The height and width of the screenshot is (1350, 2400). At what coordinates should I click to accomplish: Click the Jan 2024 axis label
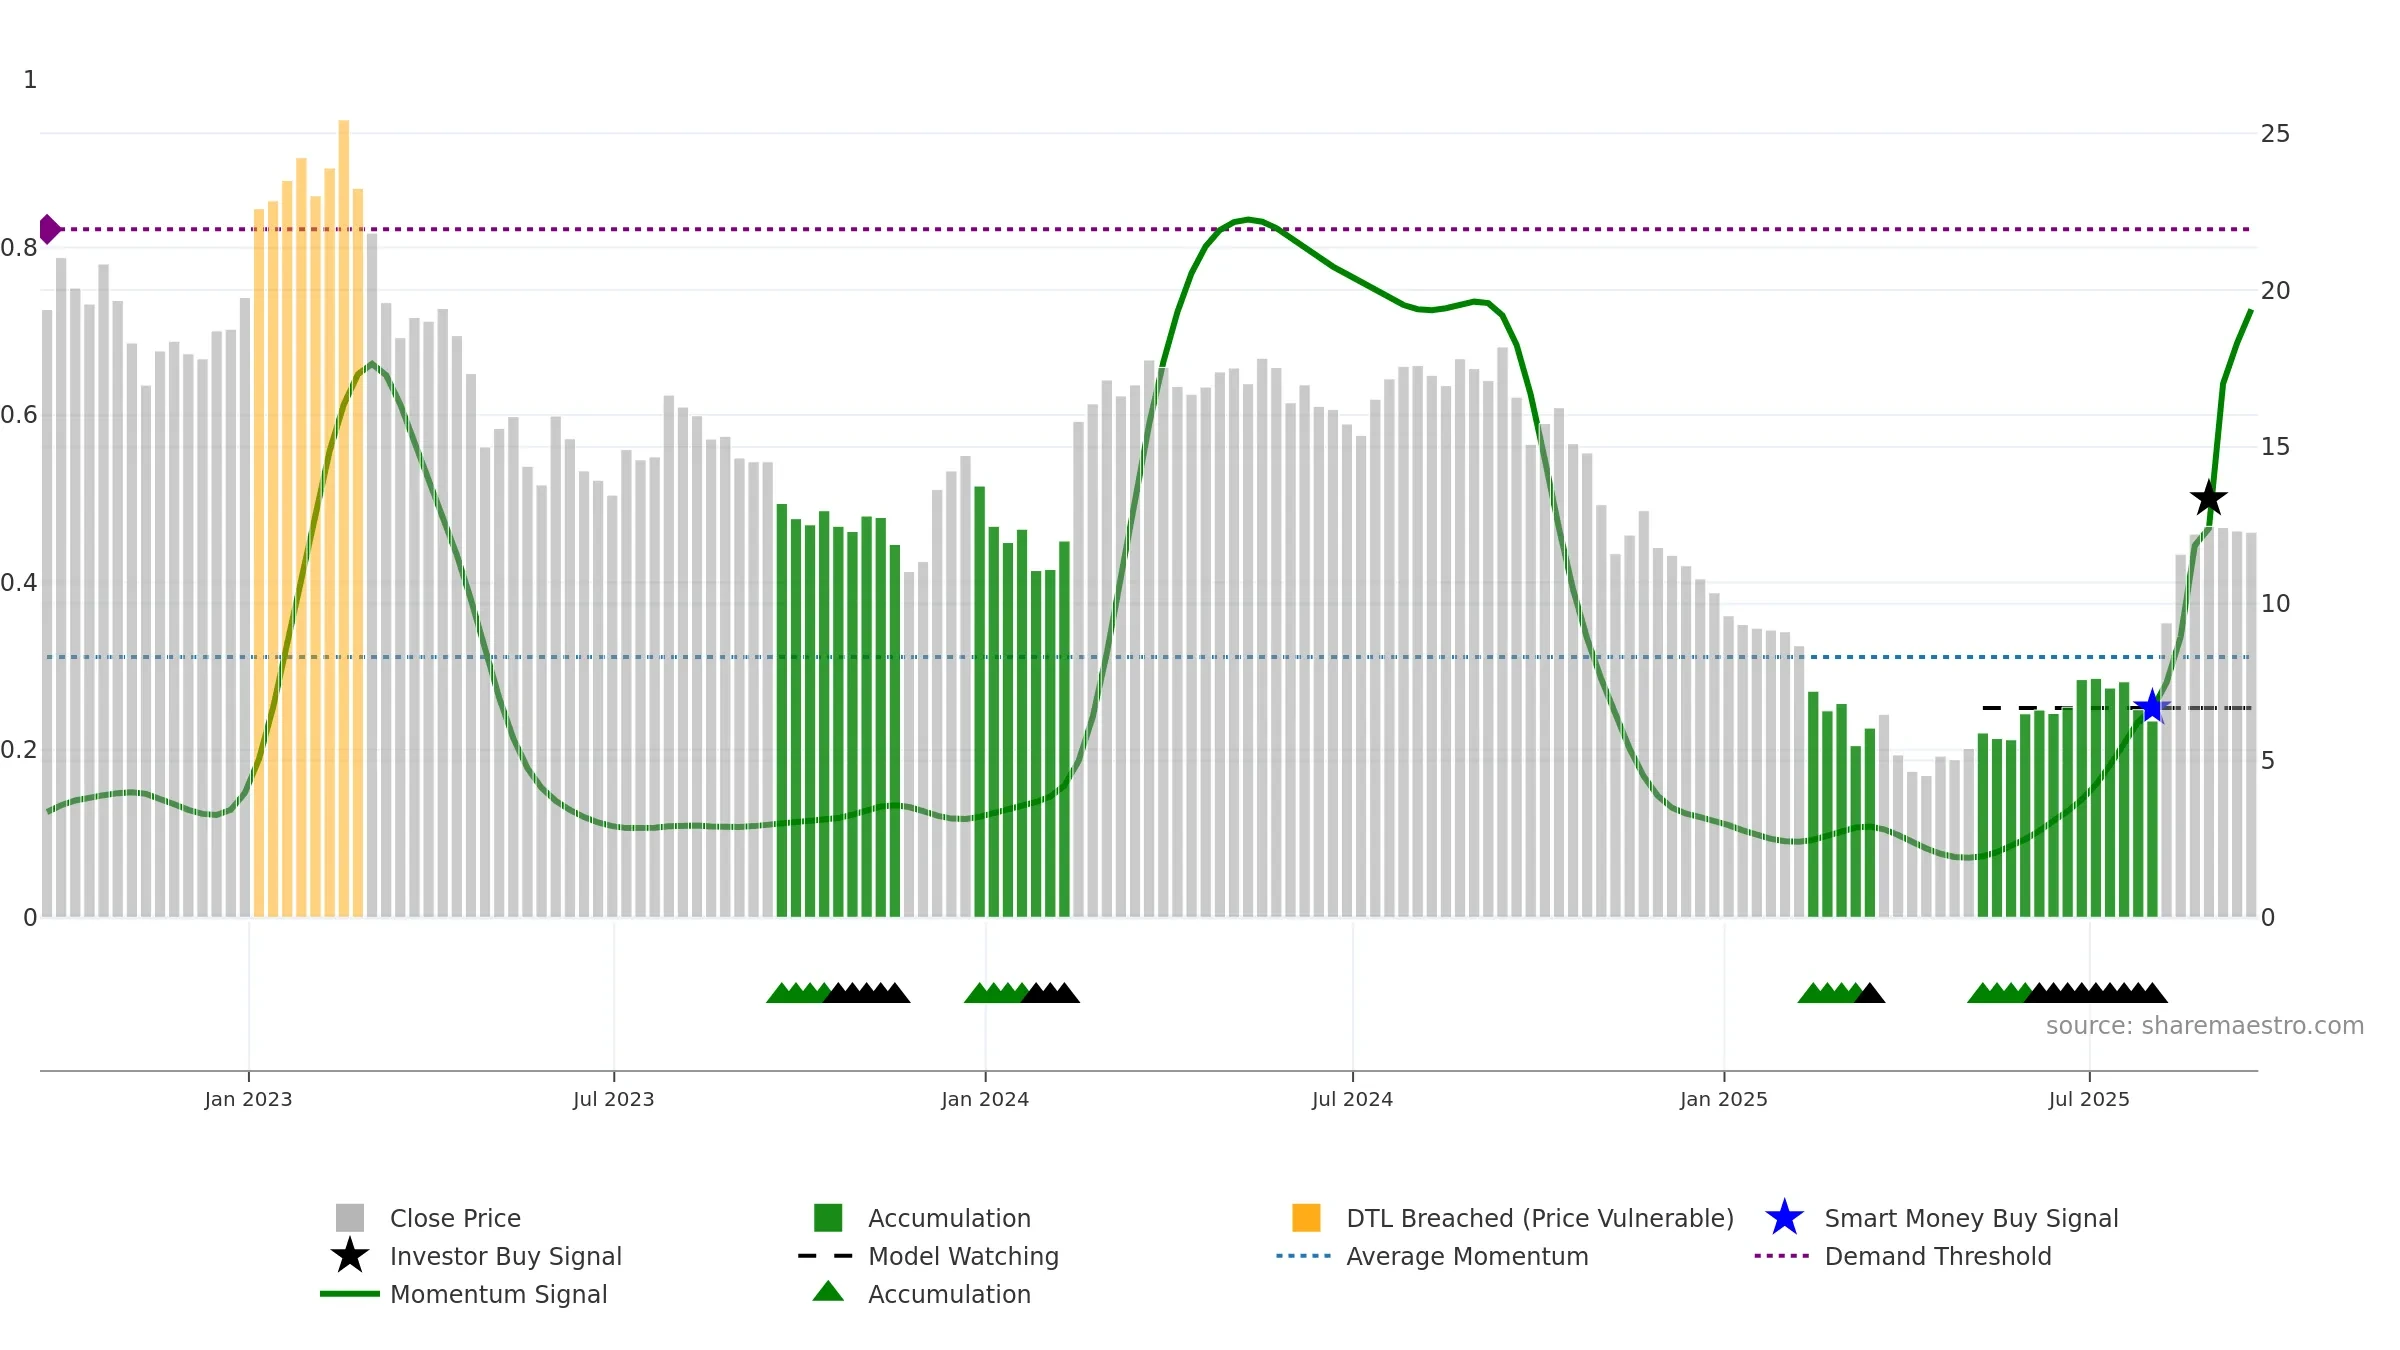985,1100
